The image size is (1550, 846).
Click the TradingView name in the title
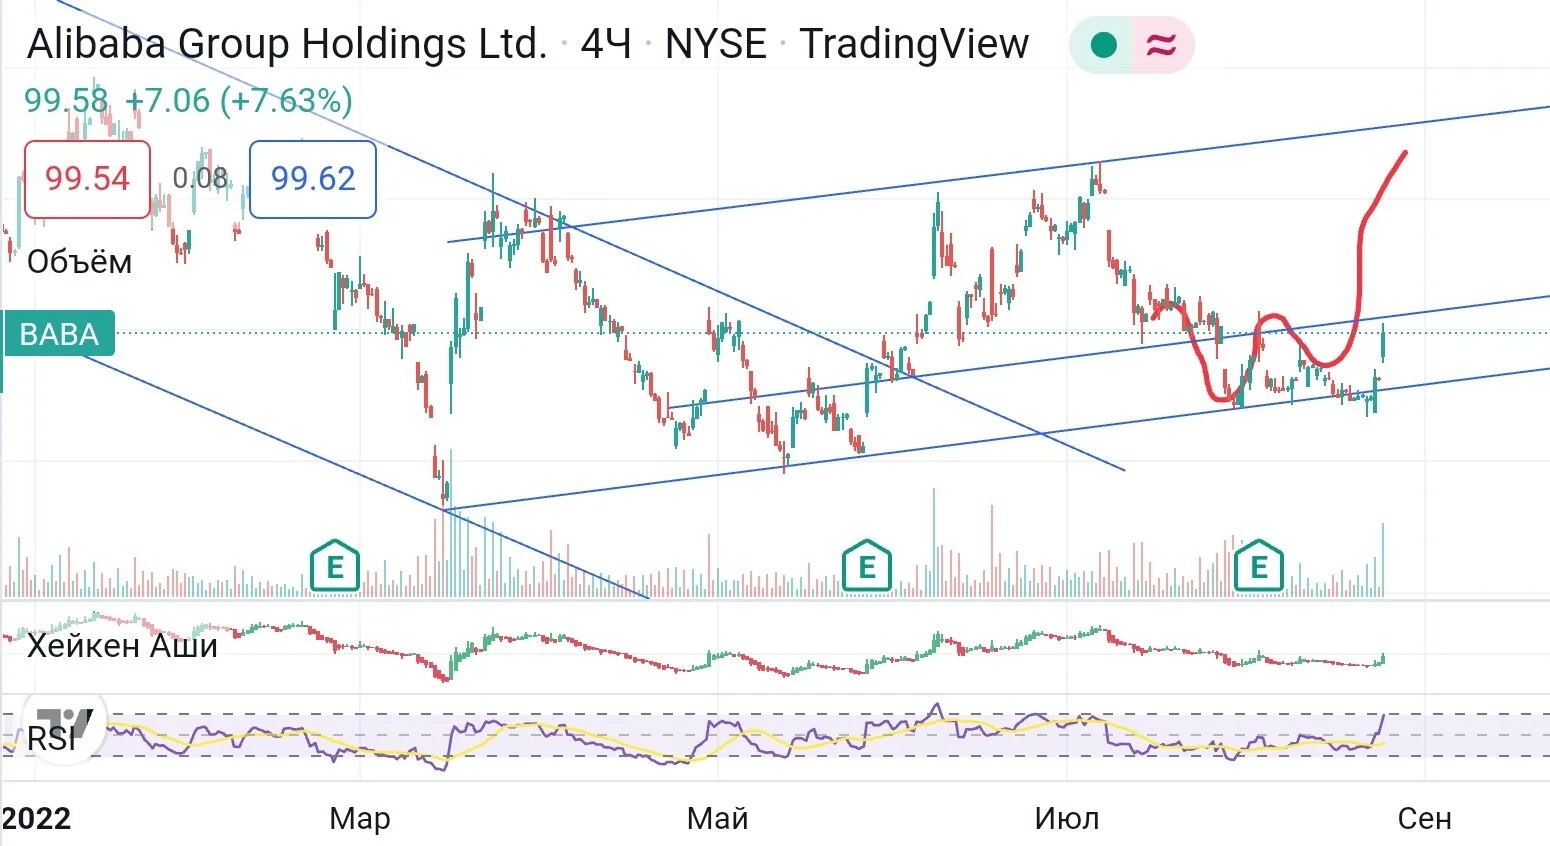[x=914, y=44]
